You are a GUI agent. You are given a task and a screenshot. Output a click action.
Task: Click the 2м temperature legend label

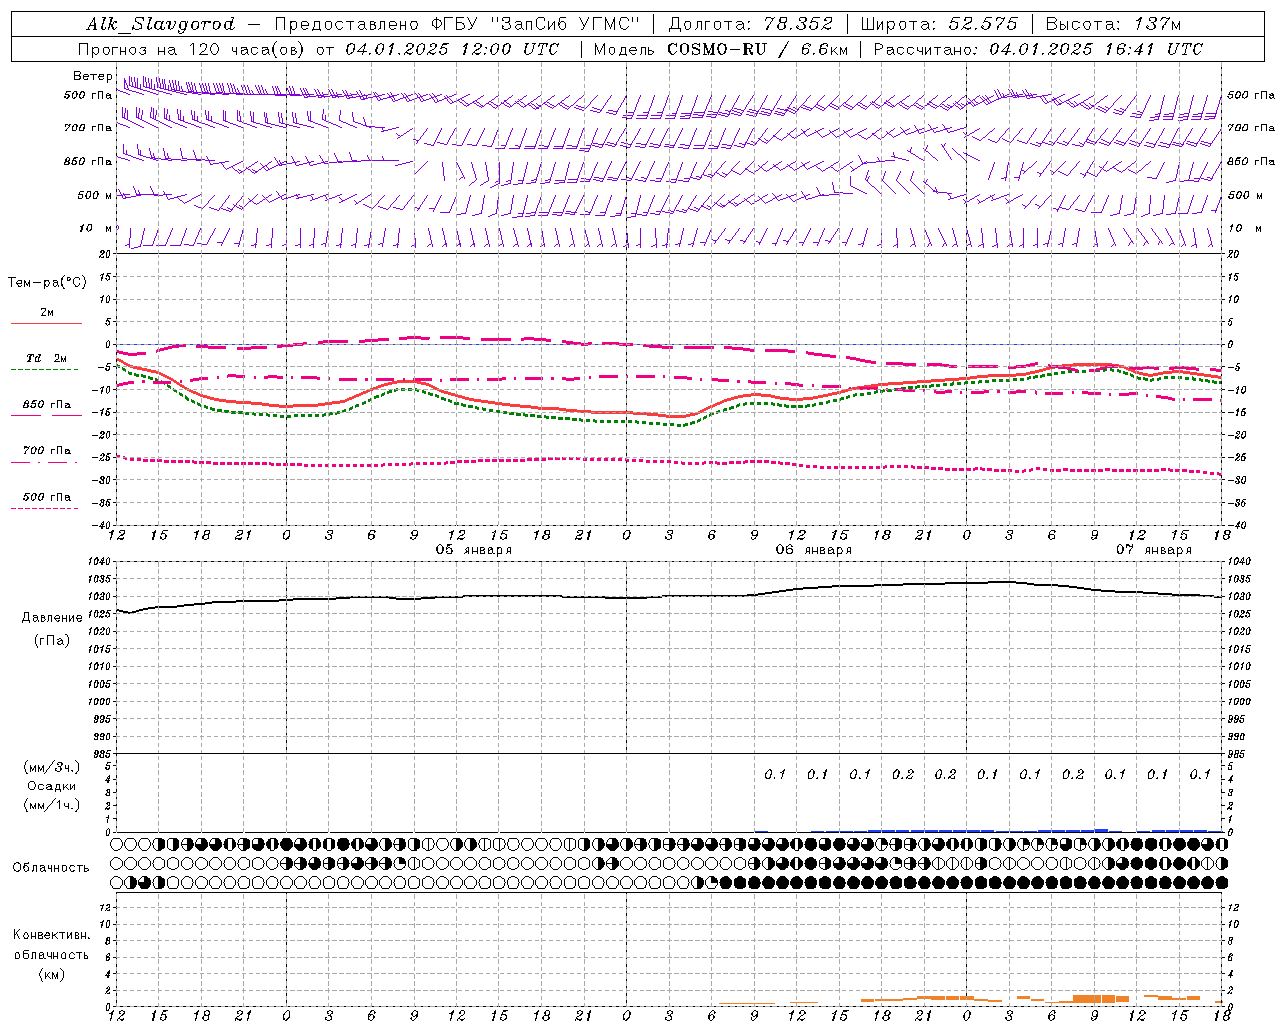[x=47, y=313]
